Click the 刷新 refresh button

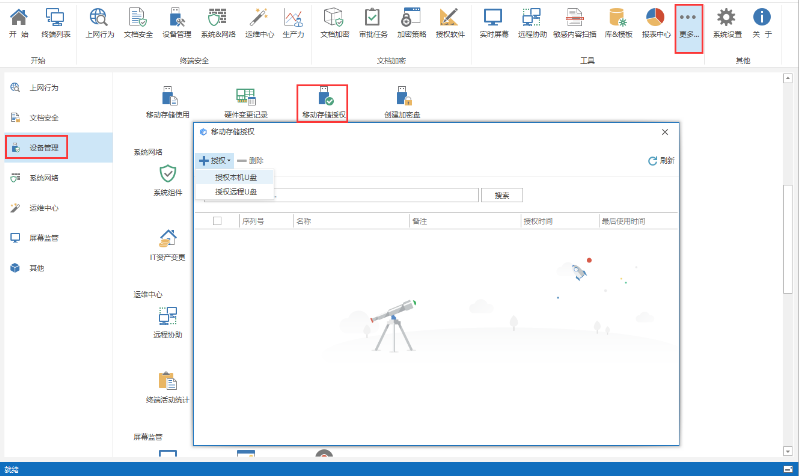[x=661, y=161]
